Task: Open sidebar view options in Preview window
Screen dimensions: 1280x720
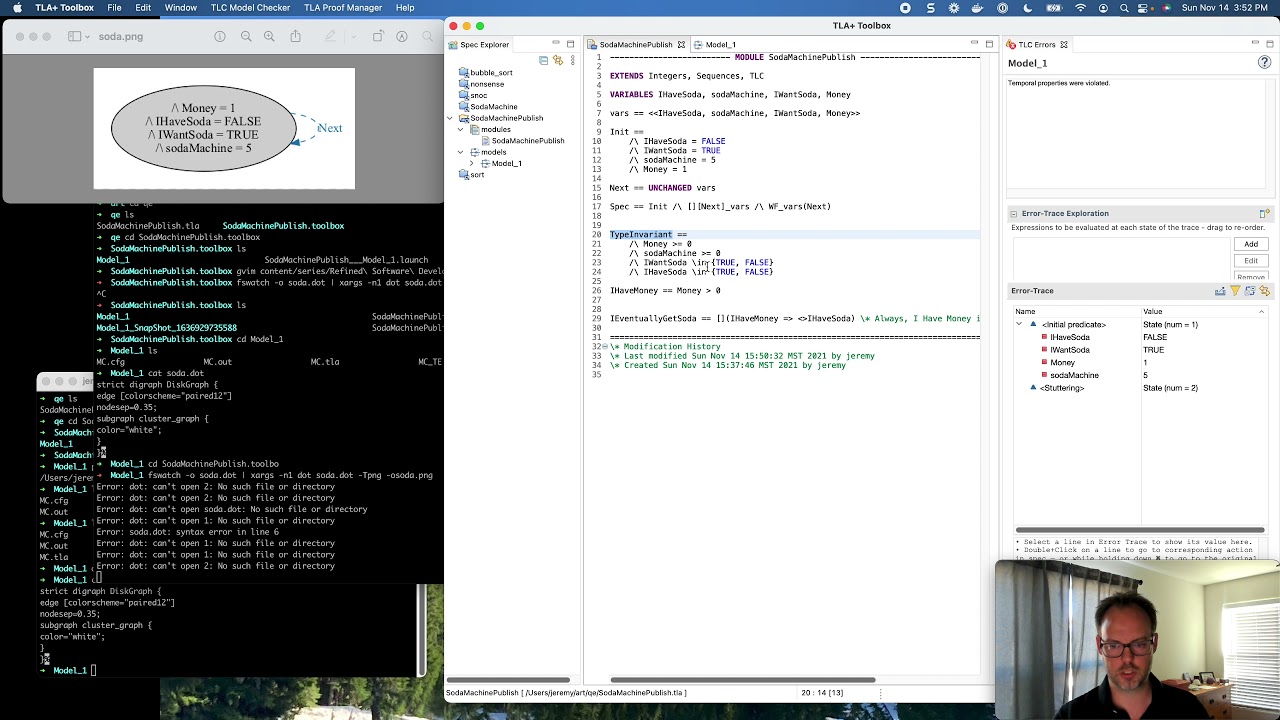Action: coord(79,37)
